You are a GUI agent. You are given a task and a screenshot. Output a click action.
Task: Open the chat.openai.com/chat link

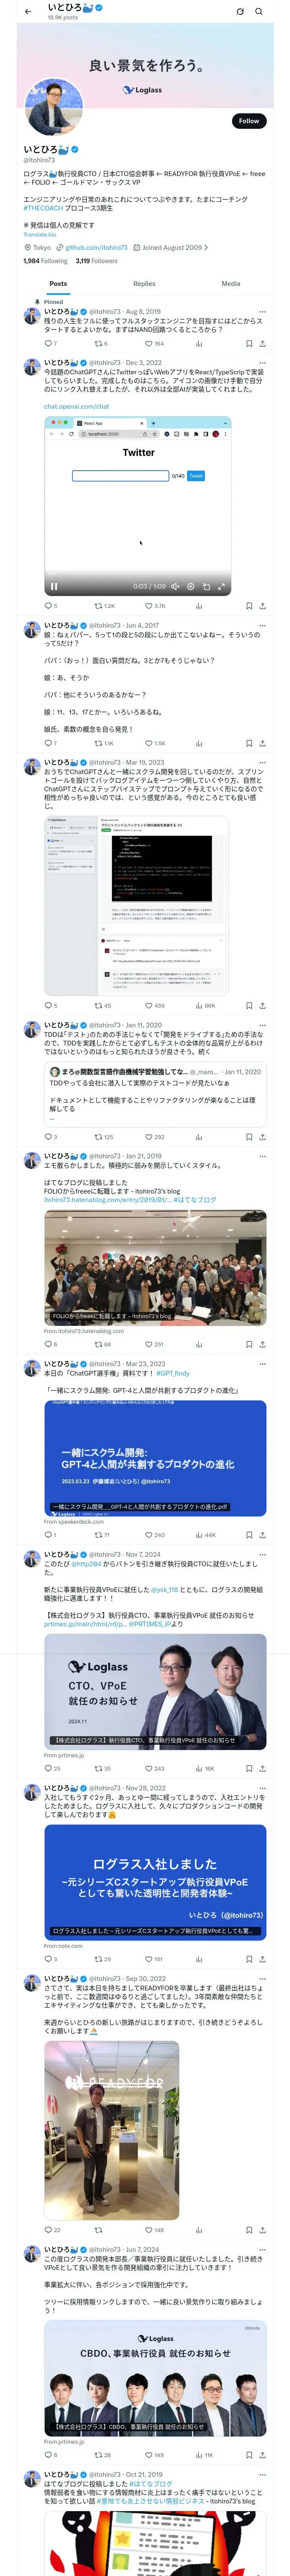(76, 407)
